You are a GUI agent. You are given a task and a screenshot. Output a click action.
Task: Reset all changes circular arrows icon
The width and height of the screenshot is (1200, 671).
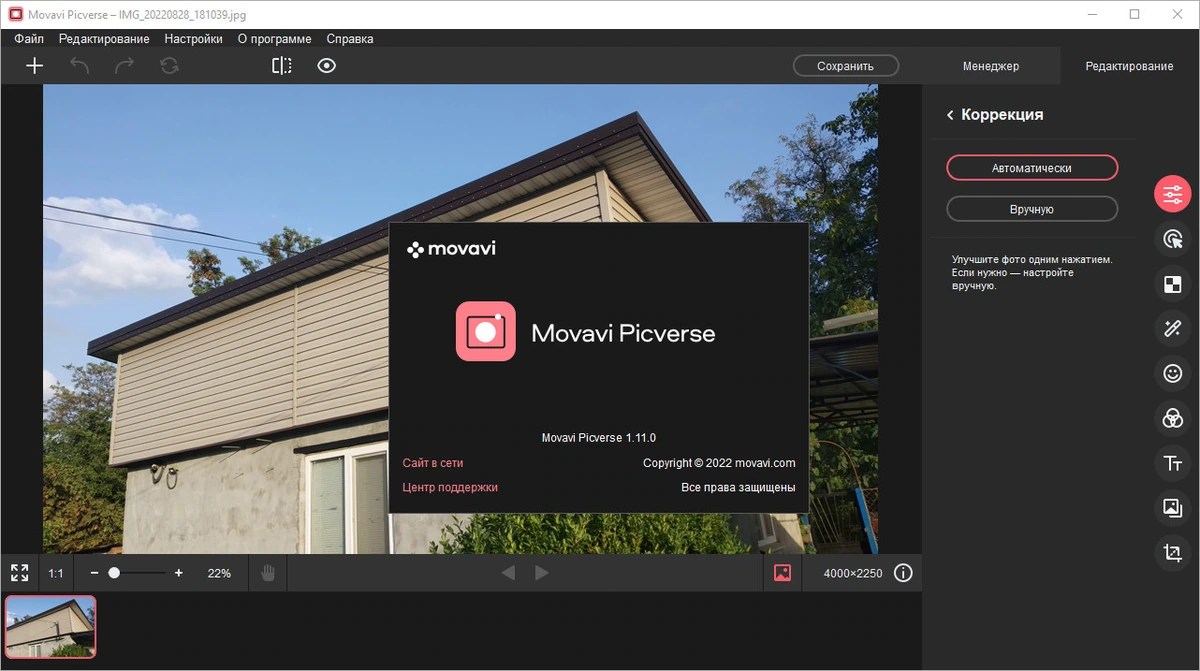[169, 66]
